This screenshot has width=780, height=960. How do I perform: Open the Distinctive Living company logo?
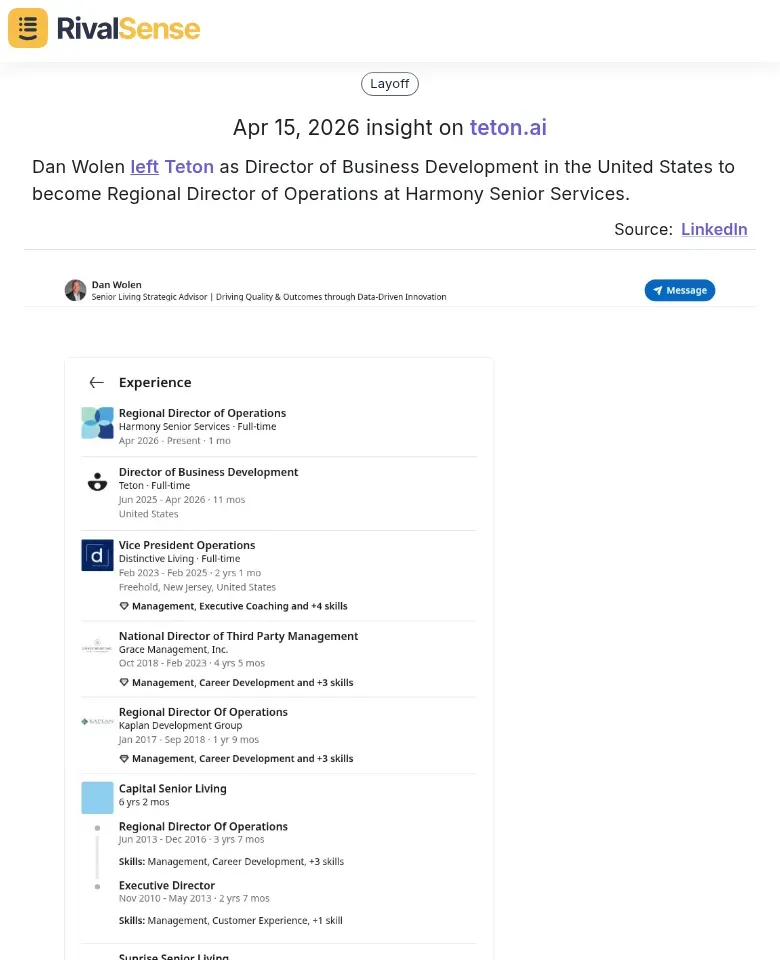pos(97,555)
